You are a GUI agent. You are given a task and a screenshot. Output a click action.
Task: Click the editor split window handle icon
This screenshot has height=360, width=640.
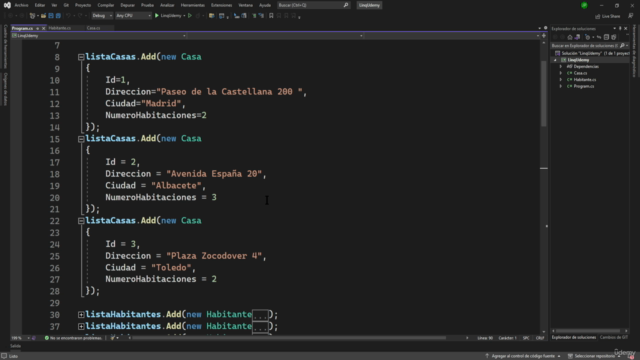pyautogui.click(x=544, y=36)
